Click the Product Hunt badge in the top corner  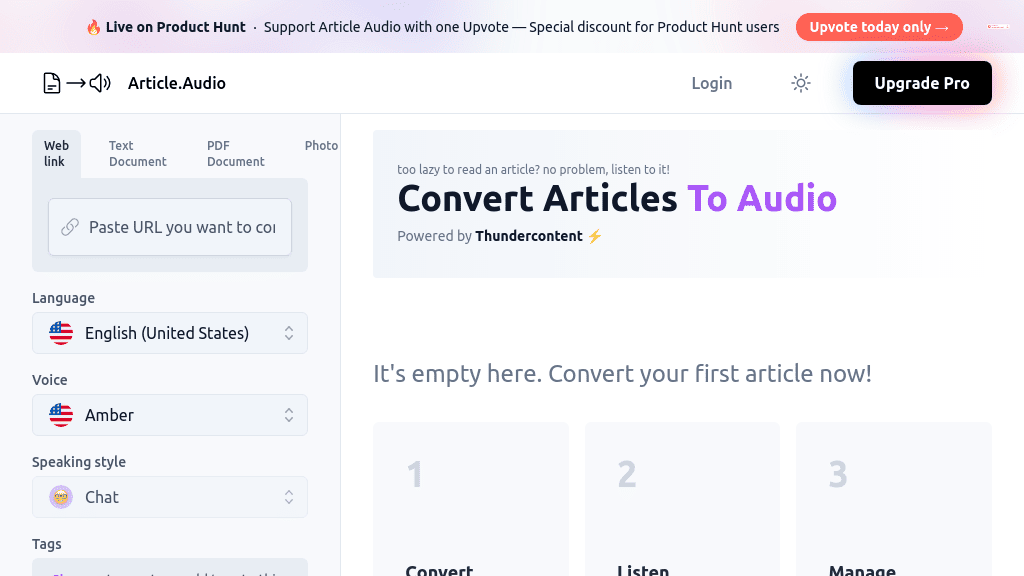[997, 27]
